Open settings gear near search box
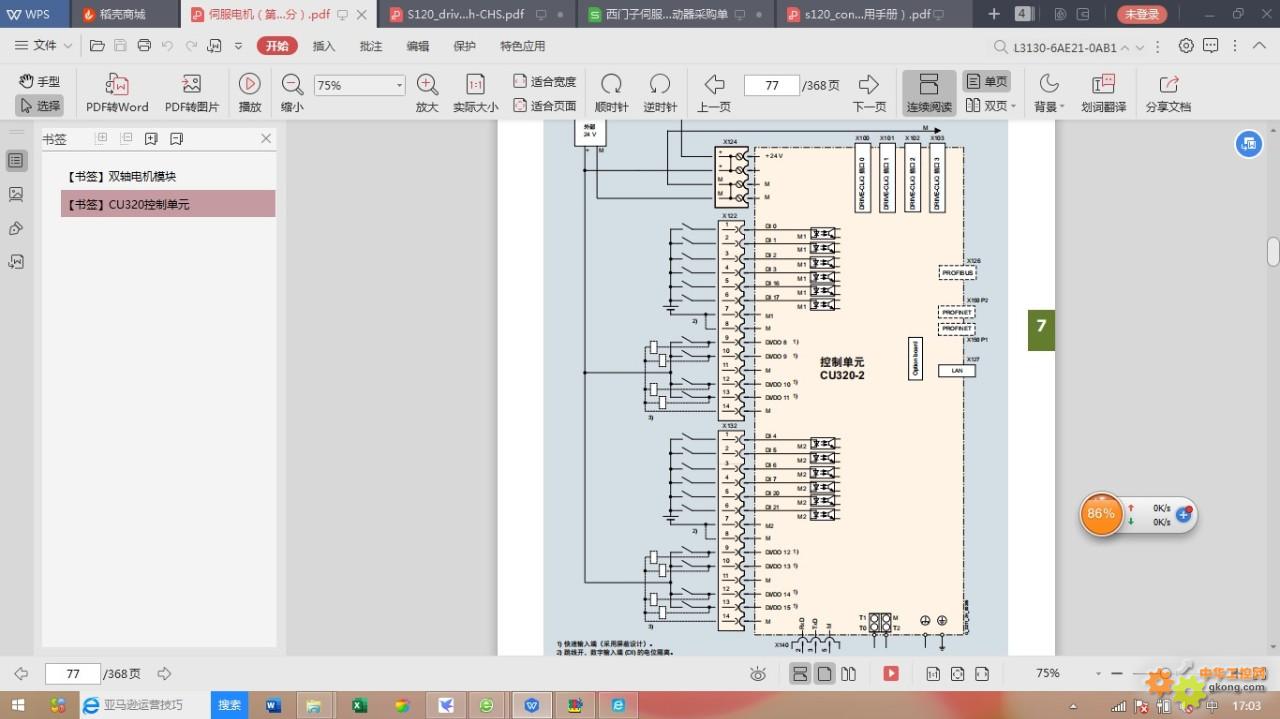This screenshot has height=719, width=1280. [1186, 46]
